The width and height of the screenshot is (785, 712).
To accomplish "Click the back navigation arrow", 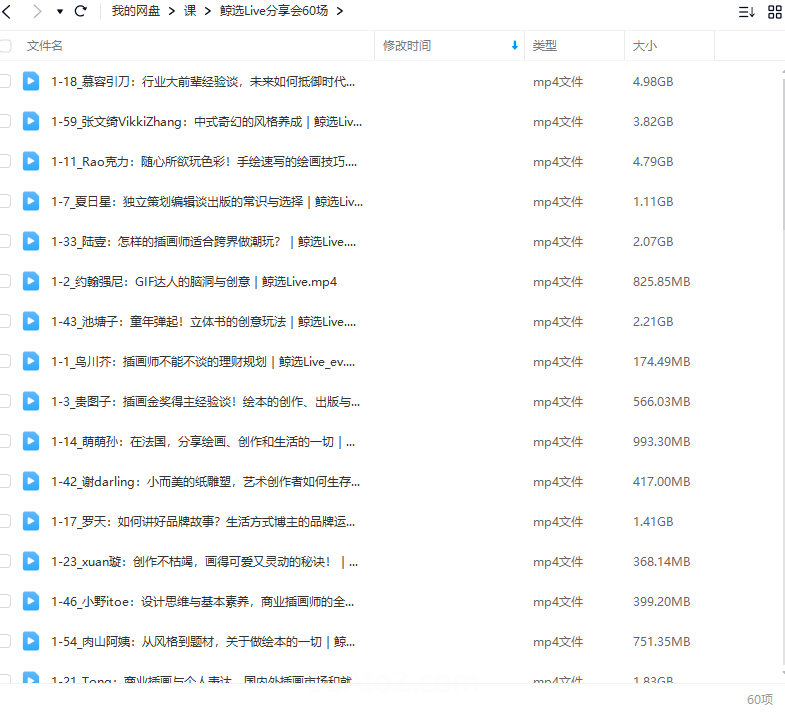I will click(x=7, y=12).
